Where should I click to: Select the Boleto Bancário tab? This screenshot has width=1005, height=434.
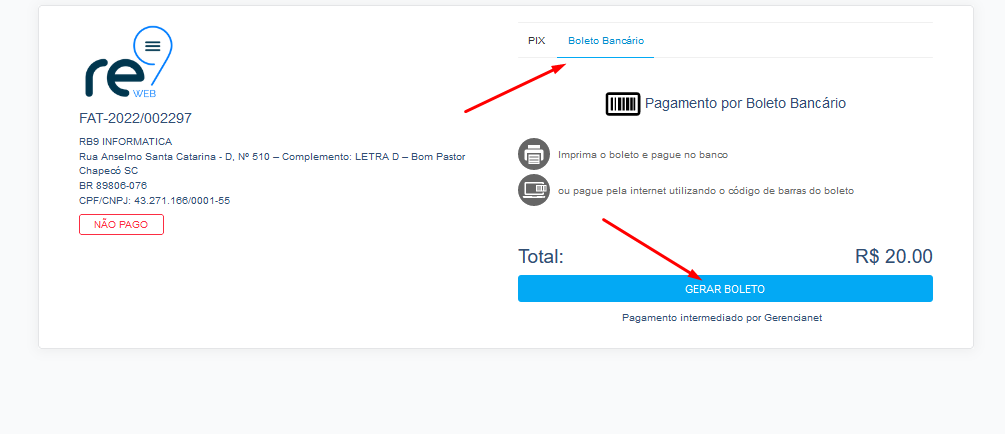pos(606,40)
